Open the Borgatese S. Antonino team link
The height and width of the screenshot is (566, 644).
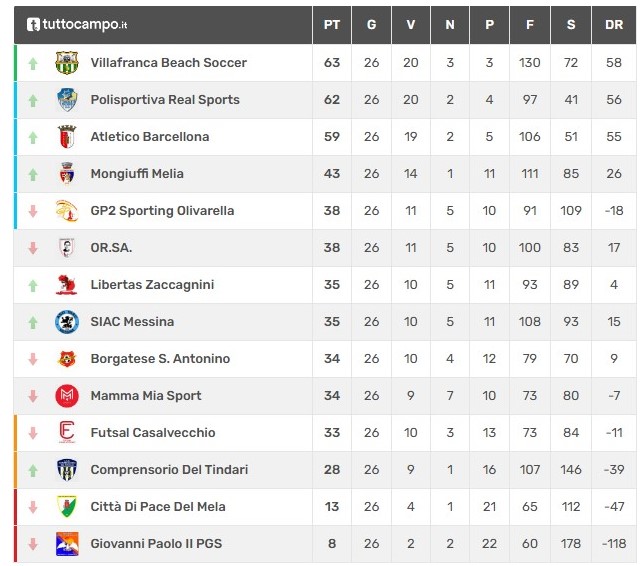point(160,359)
